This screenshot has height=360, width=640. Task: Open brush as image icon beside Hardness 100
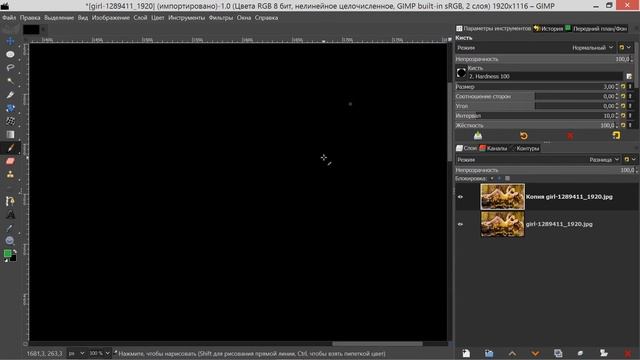tap(629, 76)
